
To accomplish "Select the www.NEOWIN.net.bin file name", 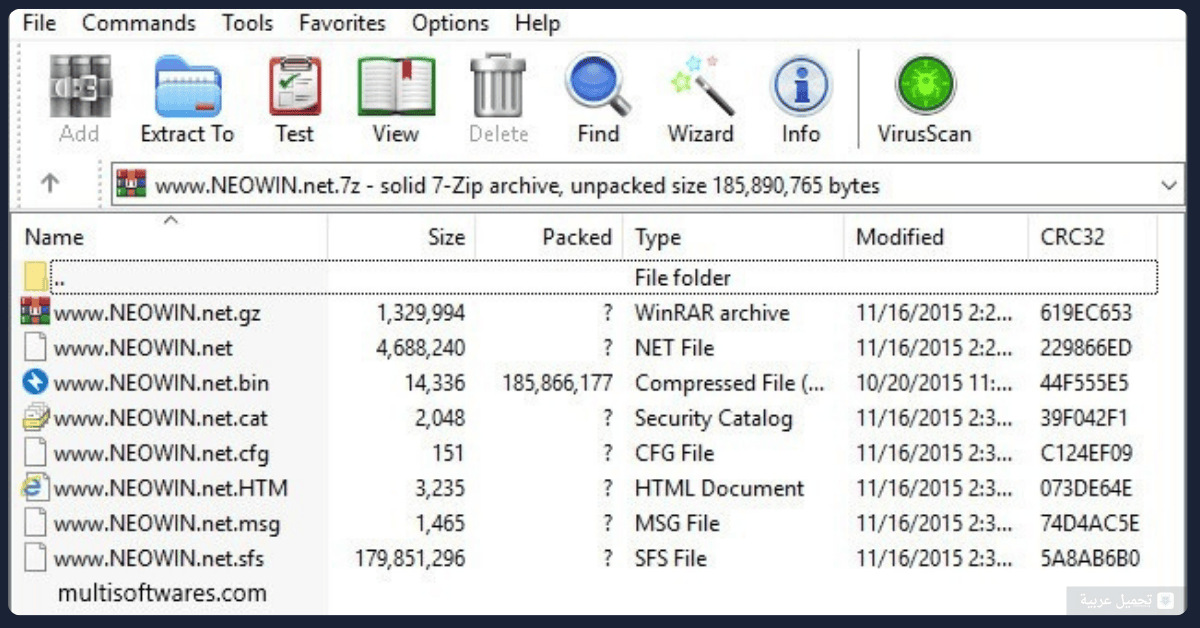I will click(x=161, y=383).
